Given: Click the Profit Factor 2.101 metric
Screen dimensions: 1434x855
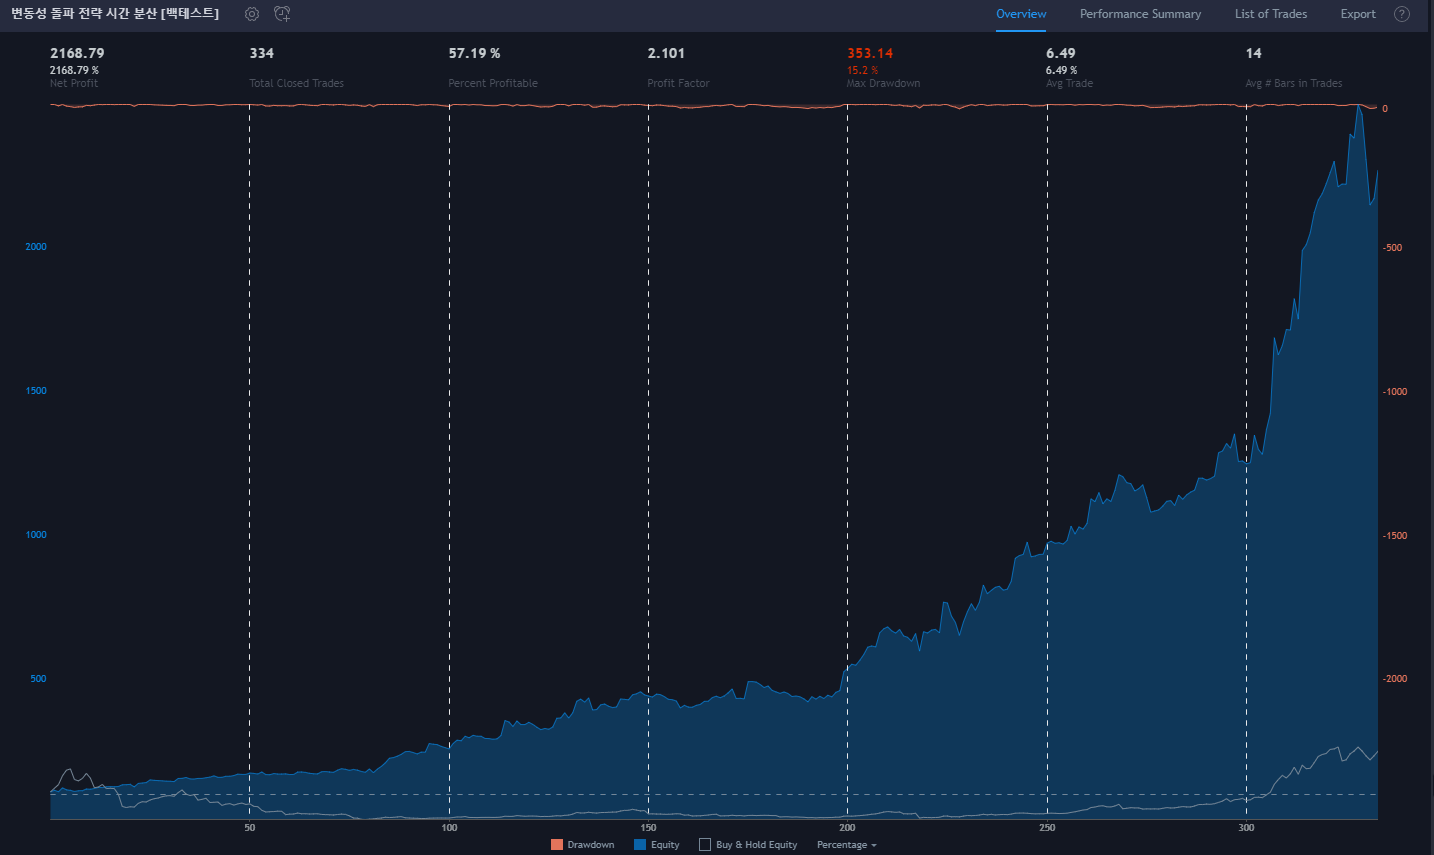Looking at the screenshot, I should [x=666, y=53].
